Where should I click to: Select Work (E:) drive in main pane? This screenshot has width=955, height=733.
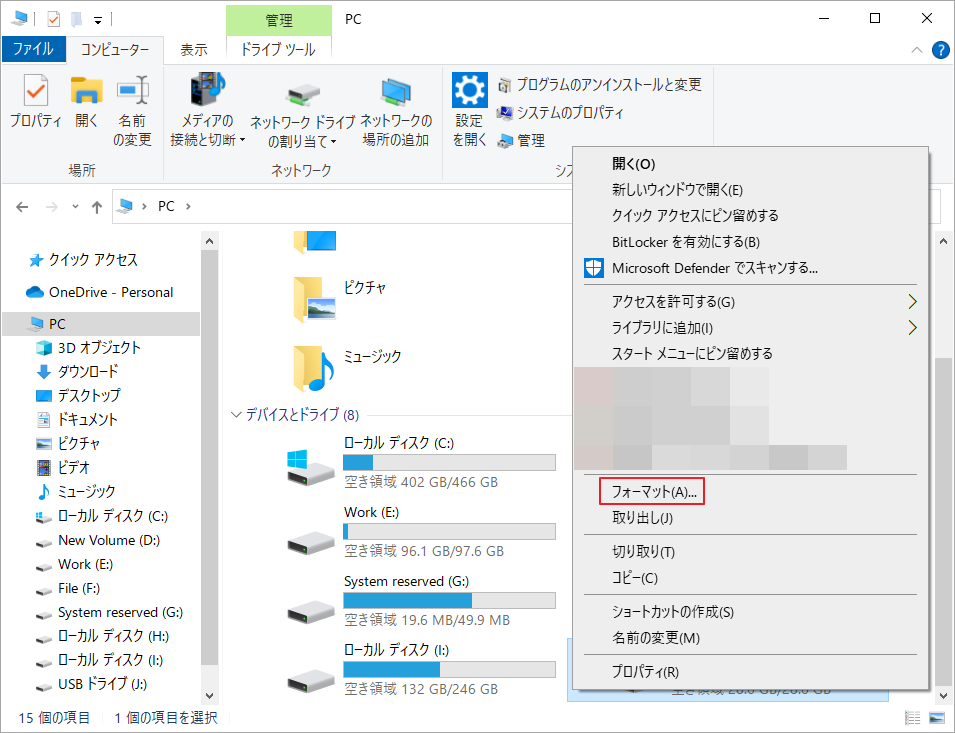pyautogui.click(x=421, y=531)
